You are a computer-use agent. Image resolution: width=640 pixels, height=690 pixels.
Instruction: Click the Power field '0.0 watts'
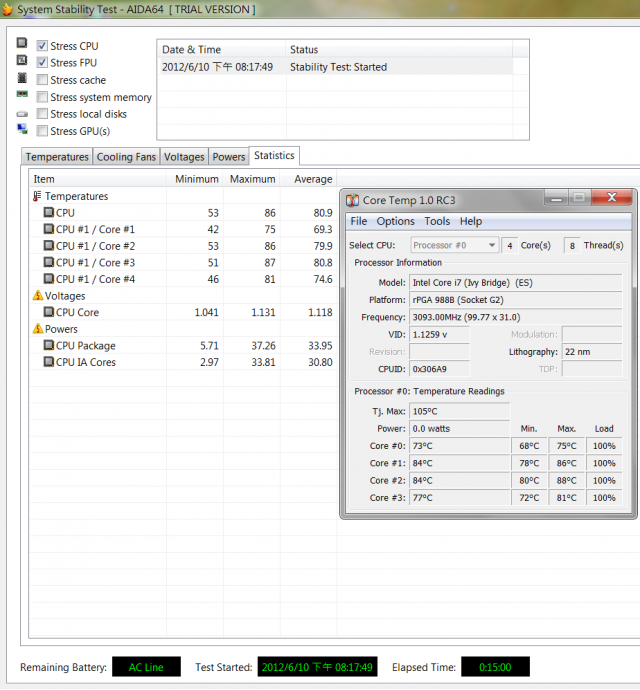click(460, 429)
